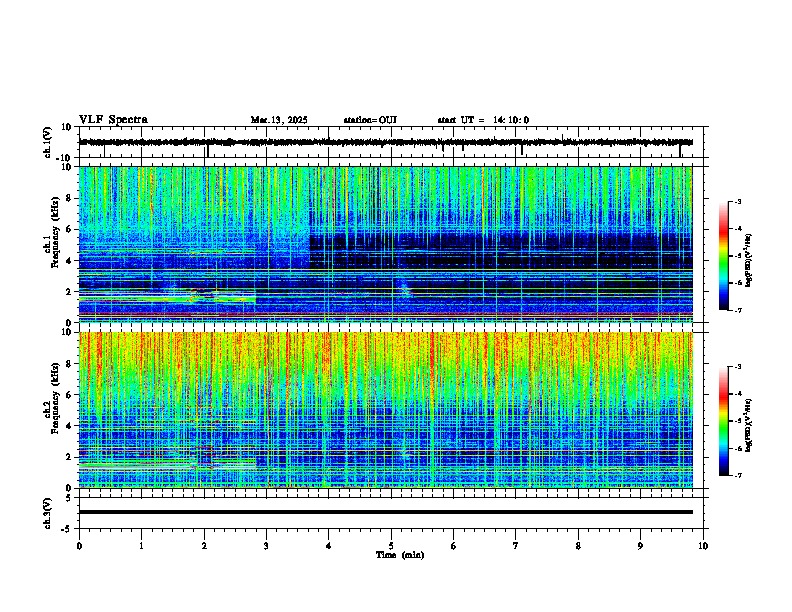Image resolution: width=792 pixels, height=612 pixels.
Task: Click the "-7" label on ch.2 color bar
Action: click(737, 476)
